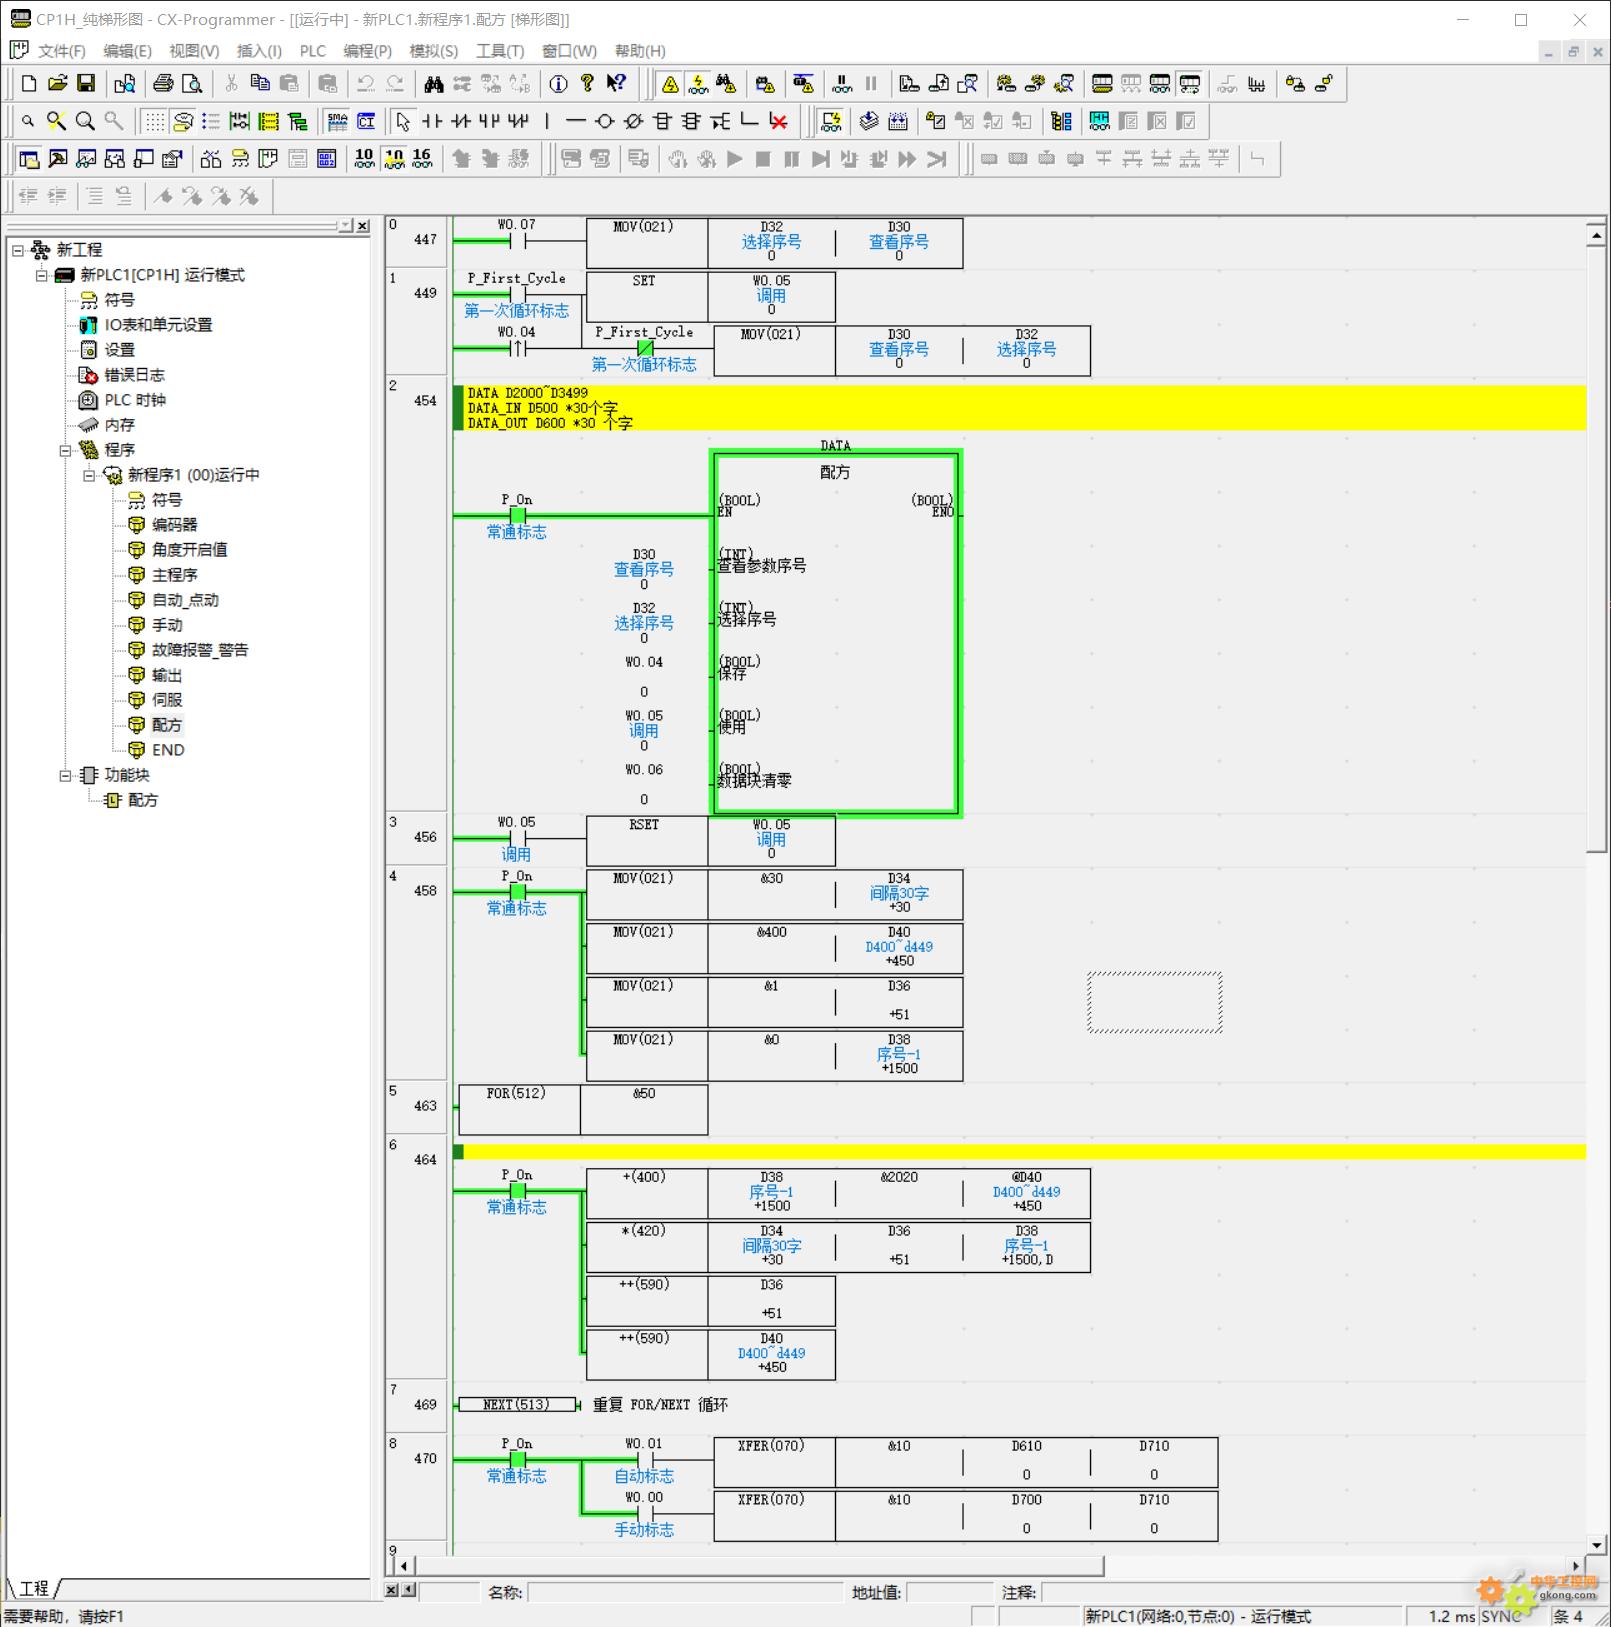Toggle the project workspace window icon

point(29,159)
